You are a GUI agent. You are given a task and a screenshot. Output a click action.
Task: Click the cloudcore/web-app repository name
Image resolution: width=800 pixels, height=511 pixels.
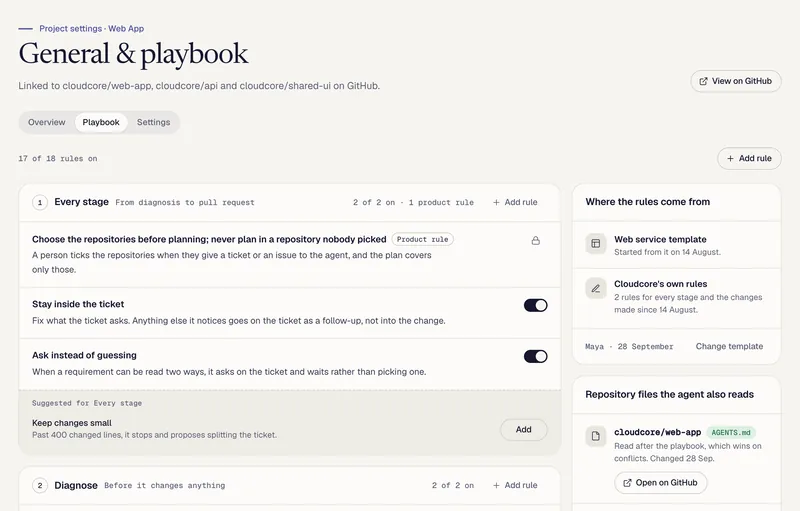click(x=657, y=432)
